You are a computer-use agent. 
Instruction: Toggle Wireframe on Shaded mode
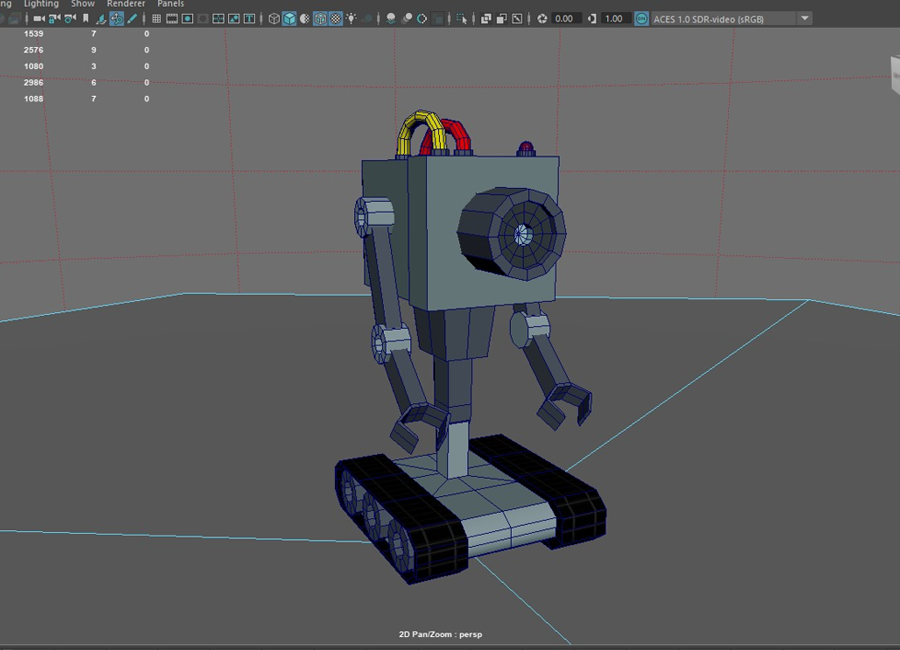(320, 18)
